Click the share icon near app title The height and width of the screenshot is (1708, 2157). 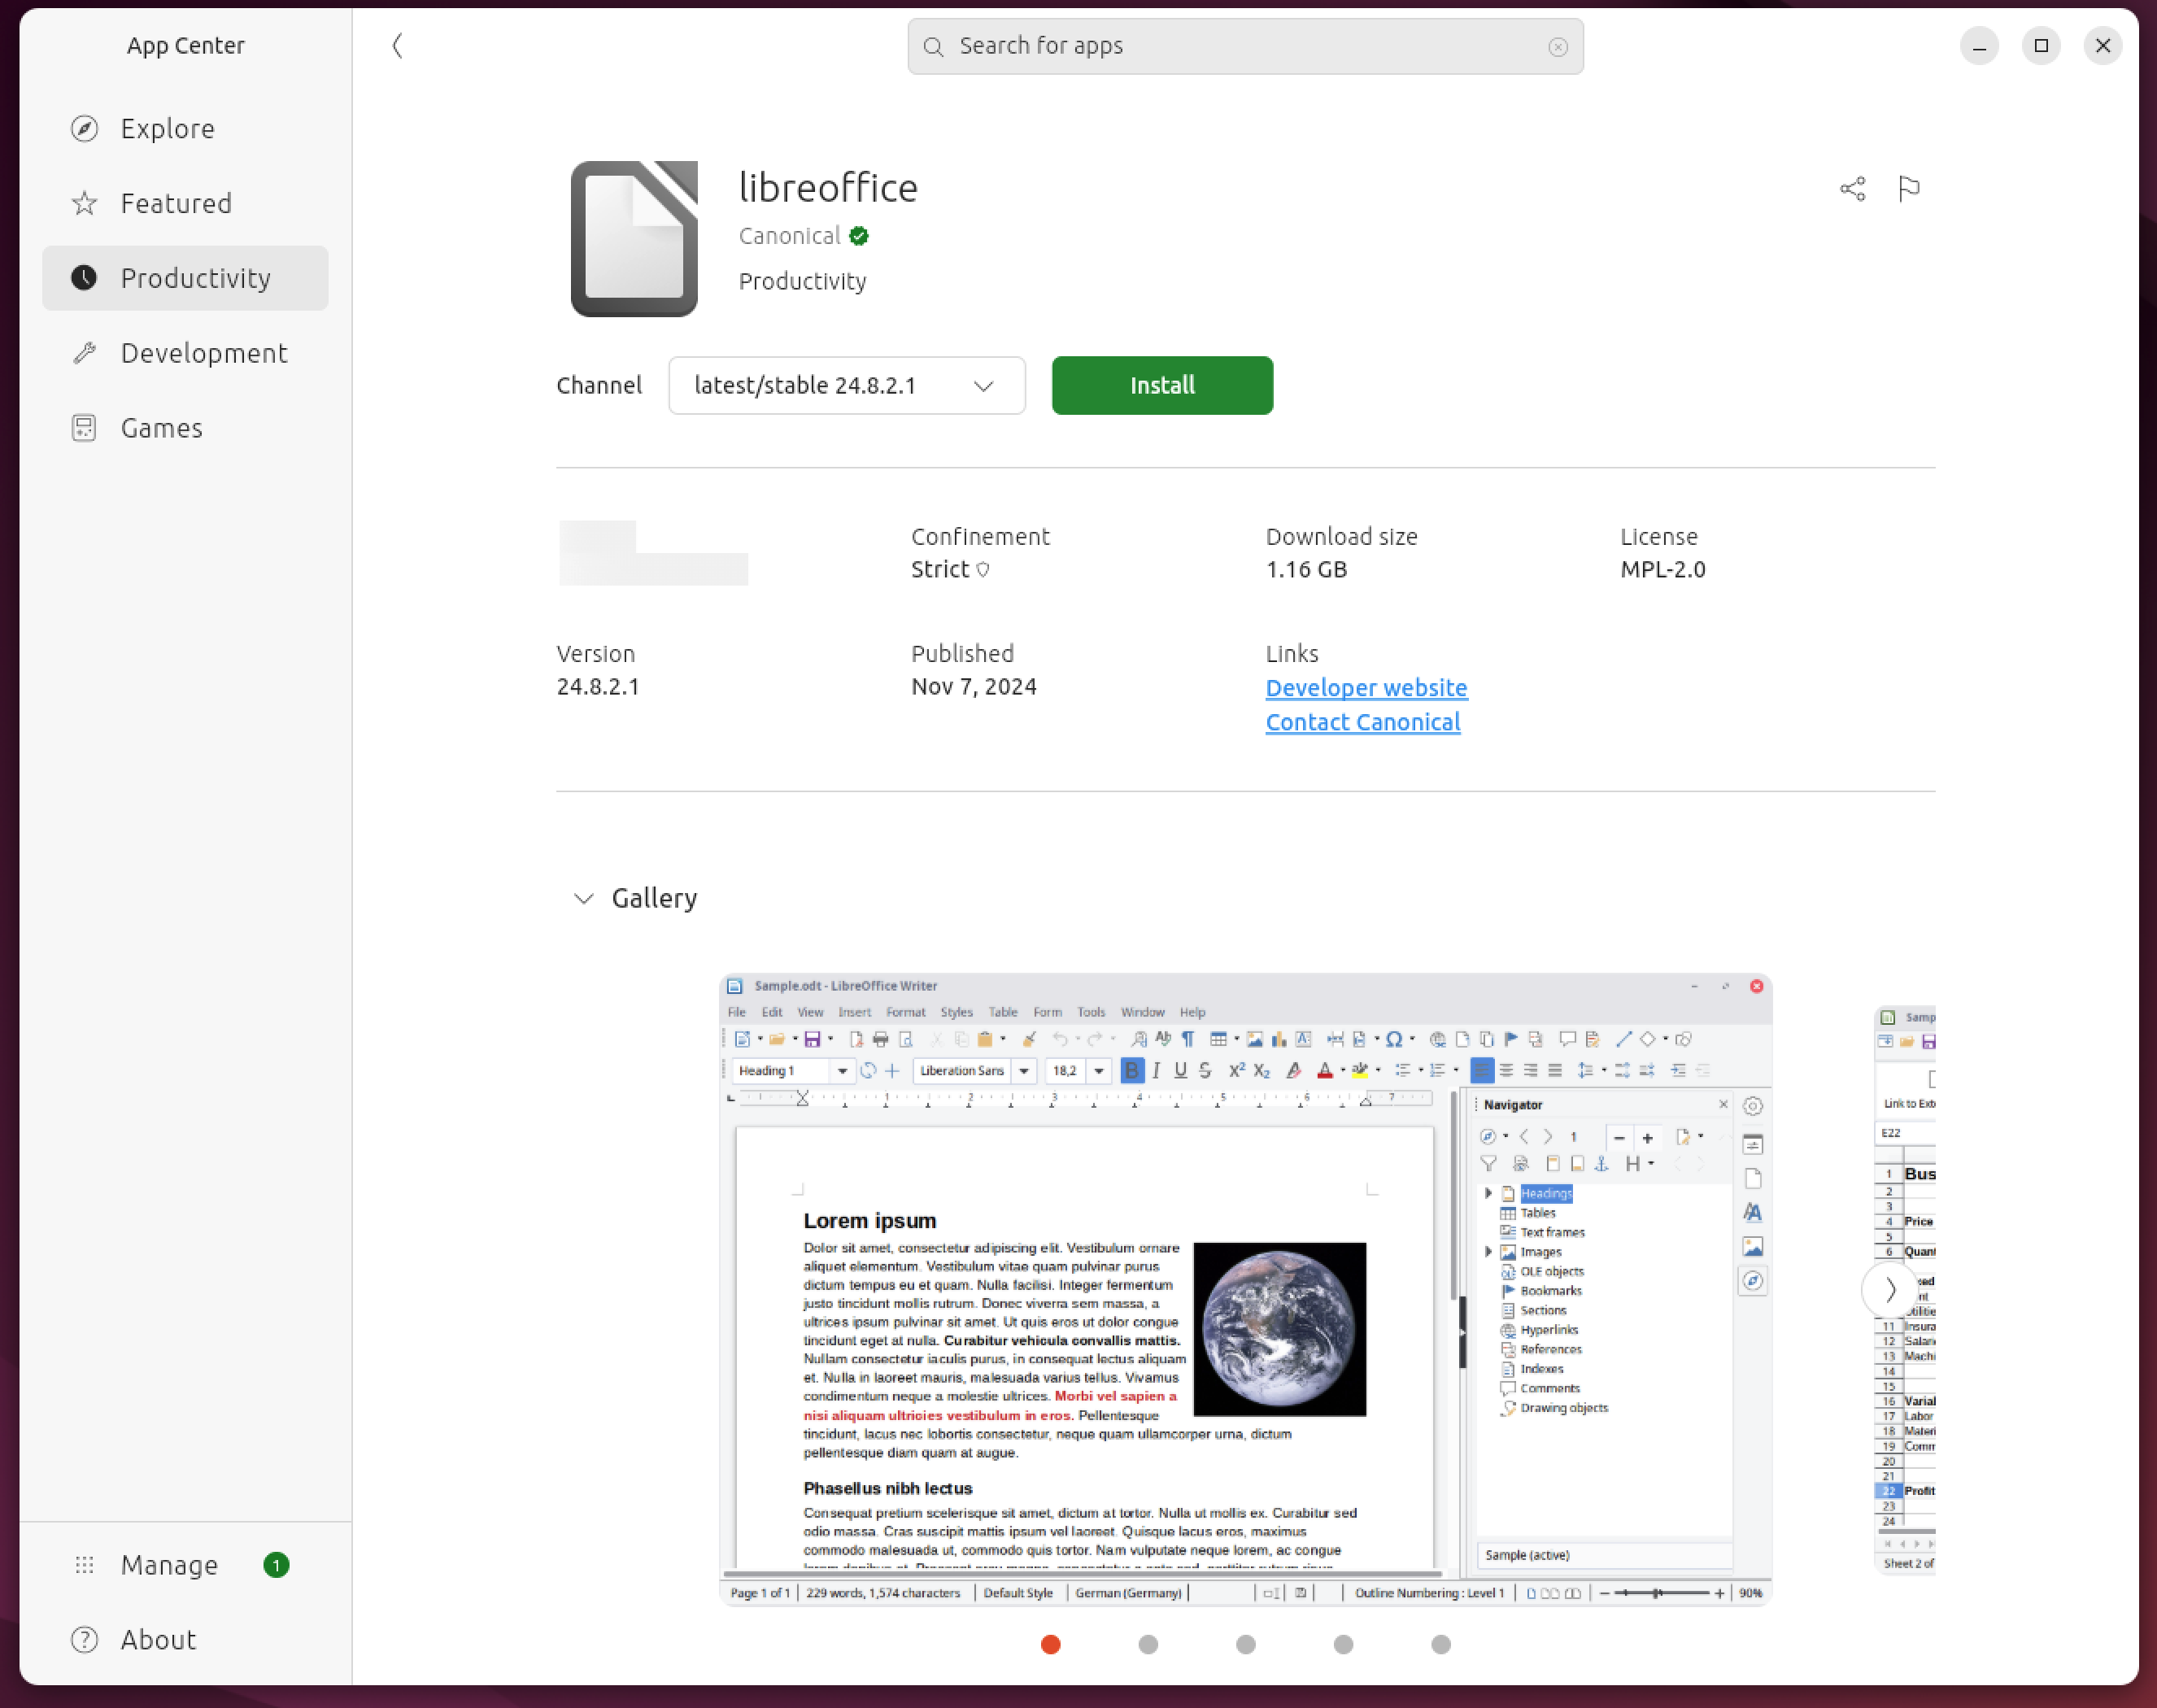(x=1852, y=189)
